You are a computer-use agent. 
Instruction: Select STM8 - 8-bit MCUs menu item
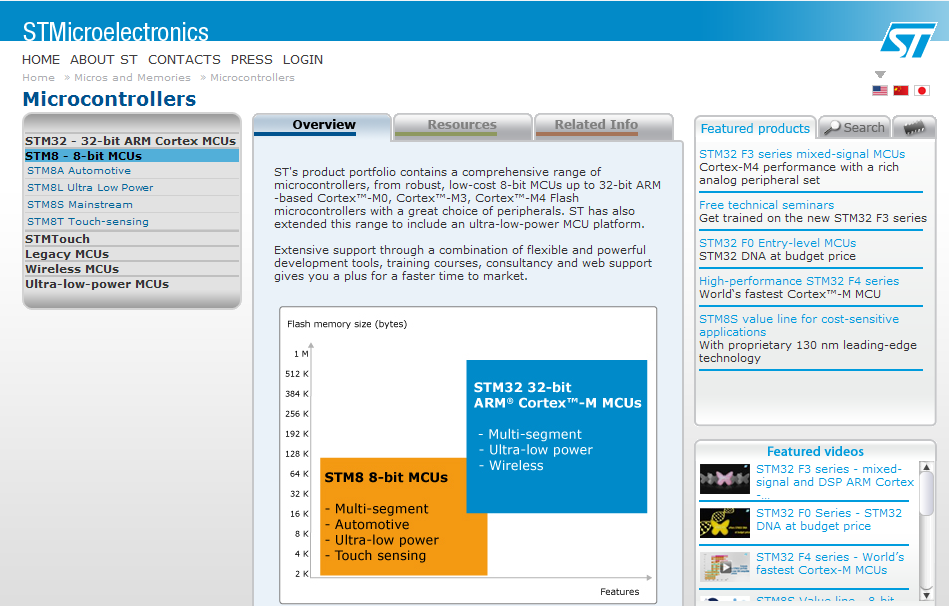click(131, 156)
